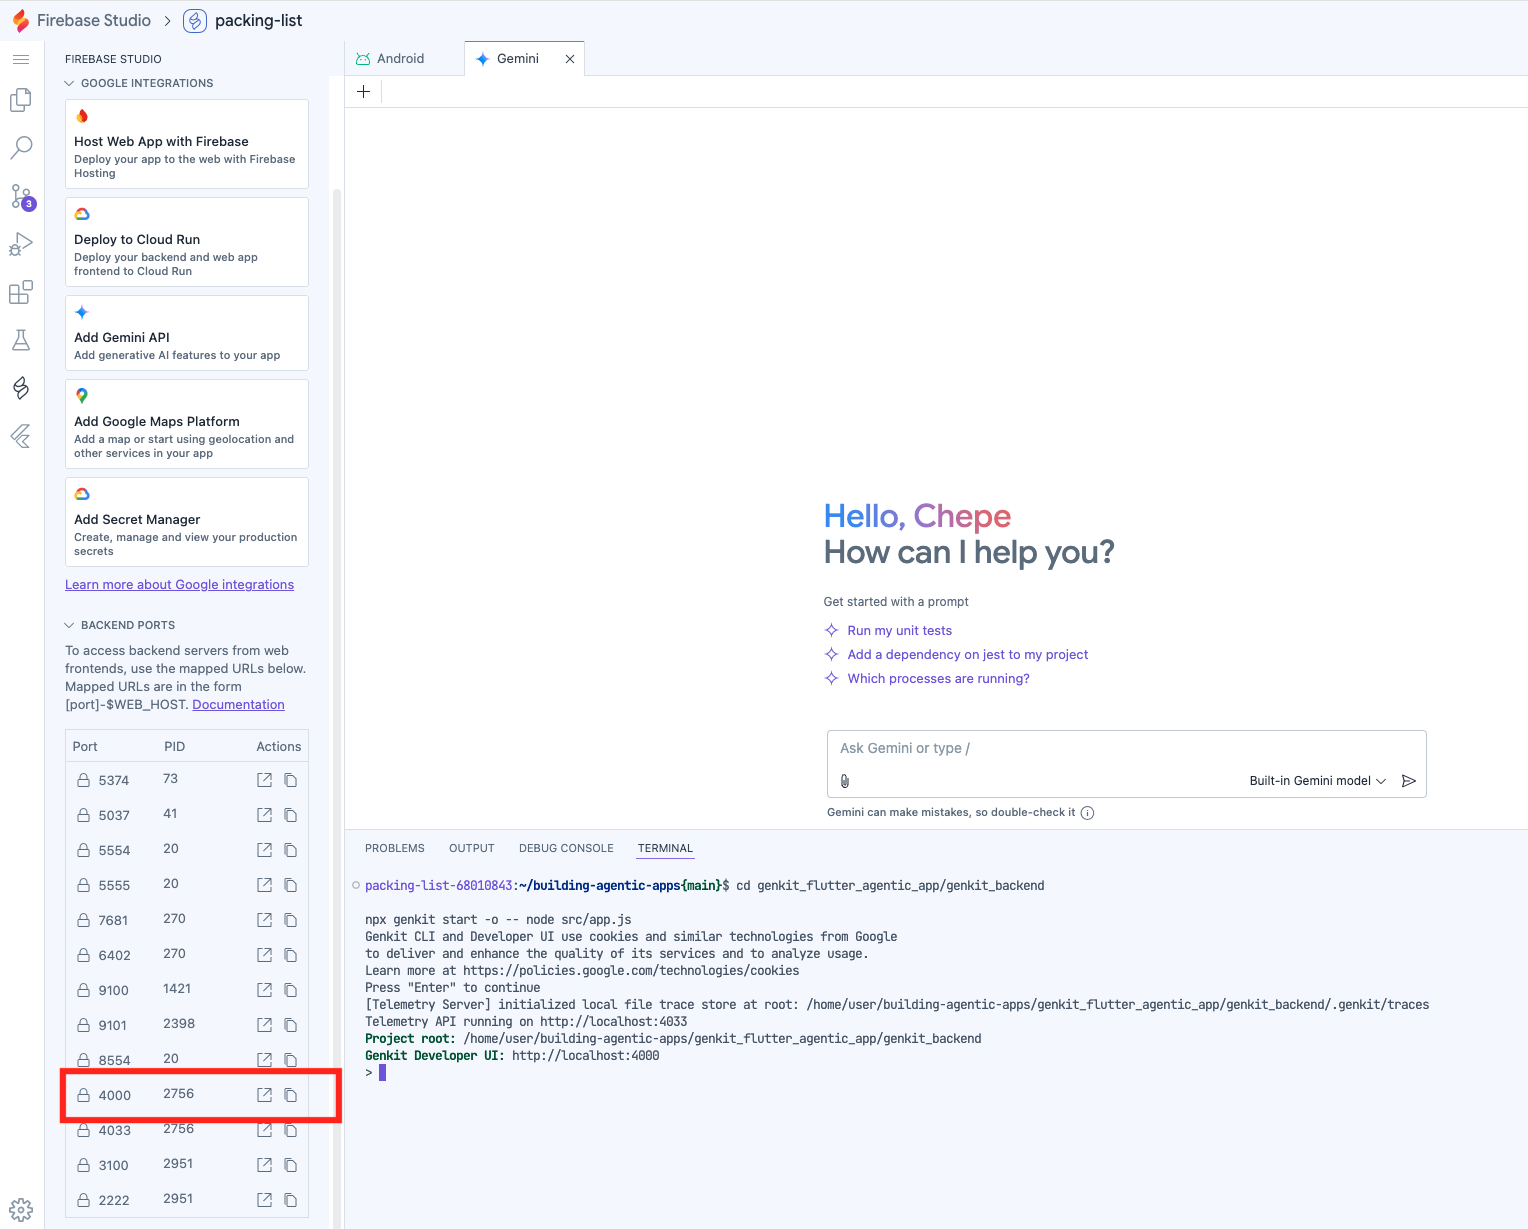Open the Backend Ports Documentation link
The image size is (1528, 1229).
pos(238,705)
